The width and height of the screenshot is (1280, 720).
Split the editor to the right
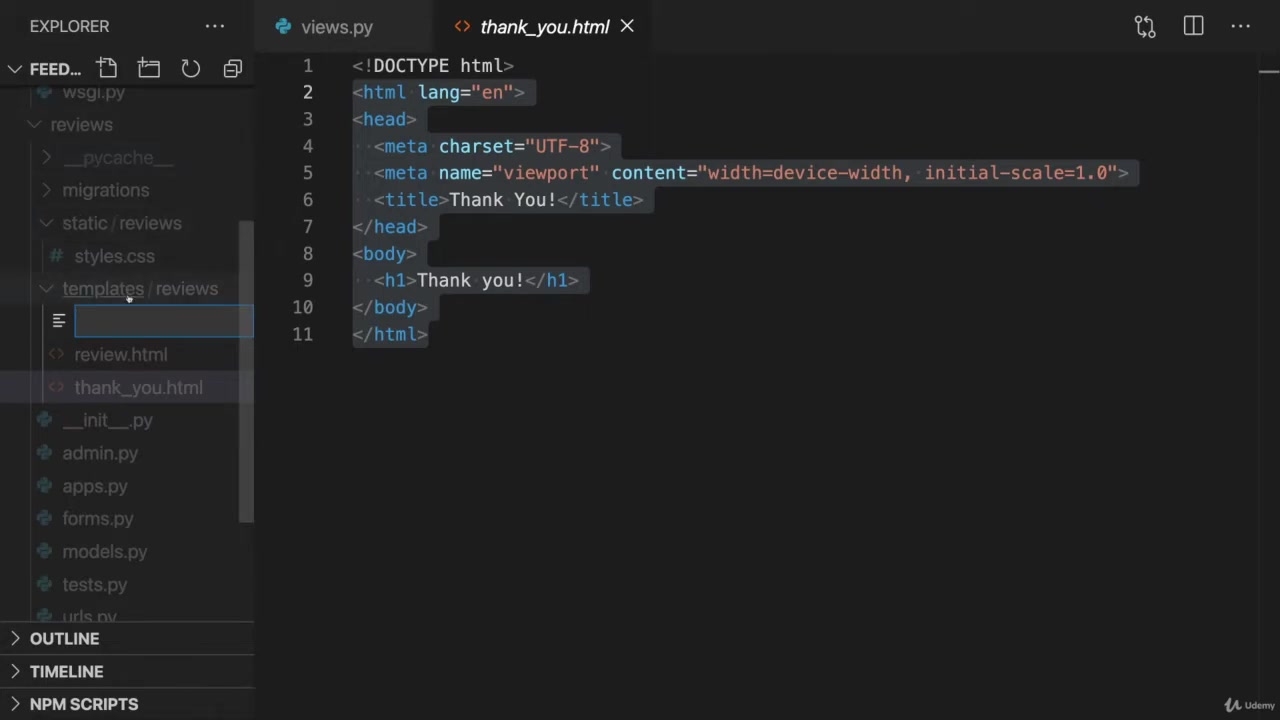[1193, 27]
